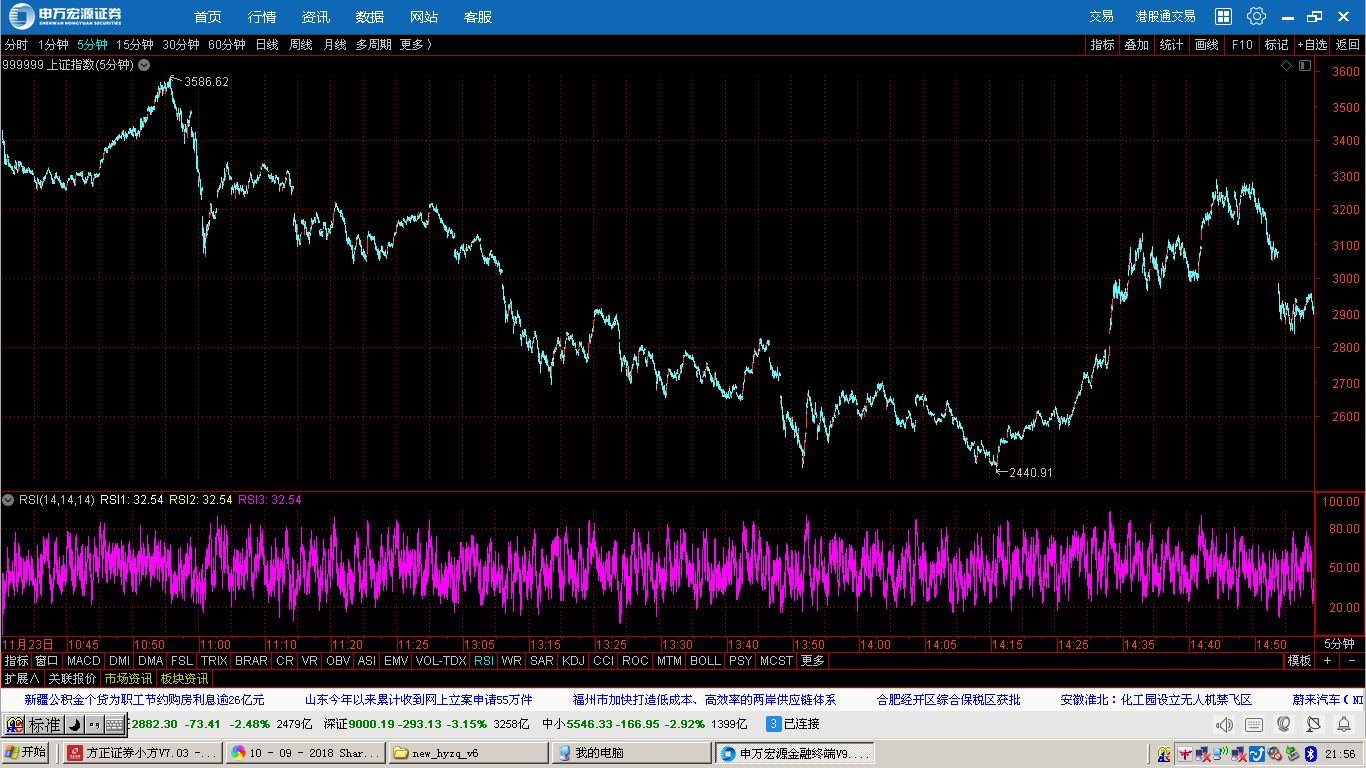Click the 统计 statistics button
Screen dimensions: 1366x768
pos(1171,45)
